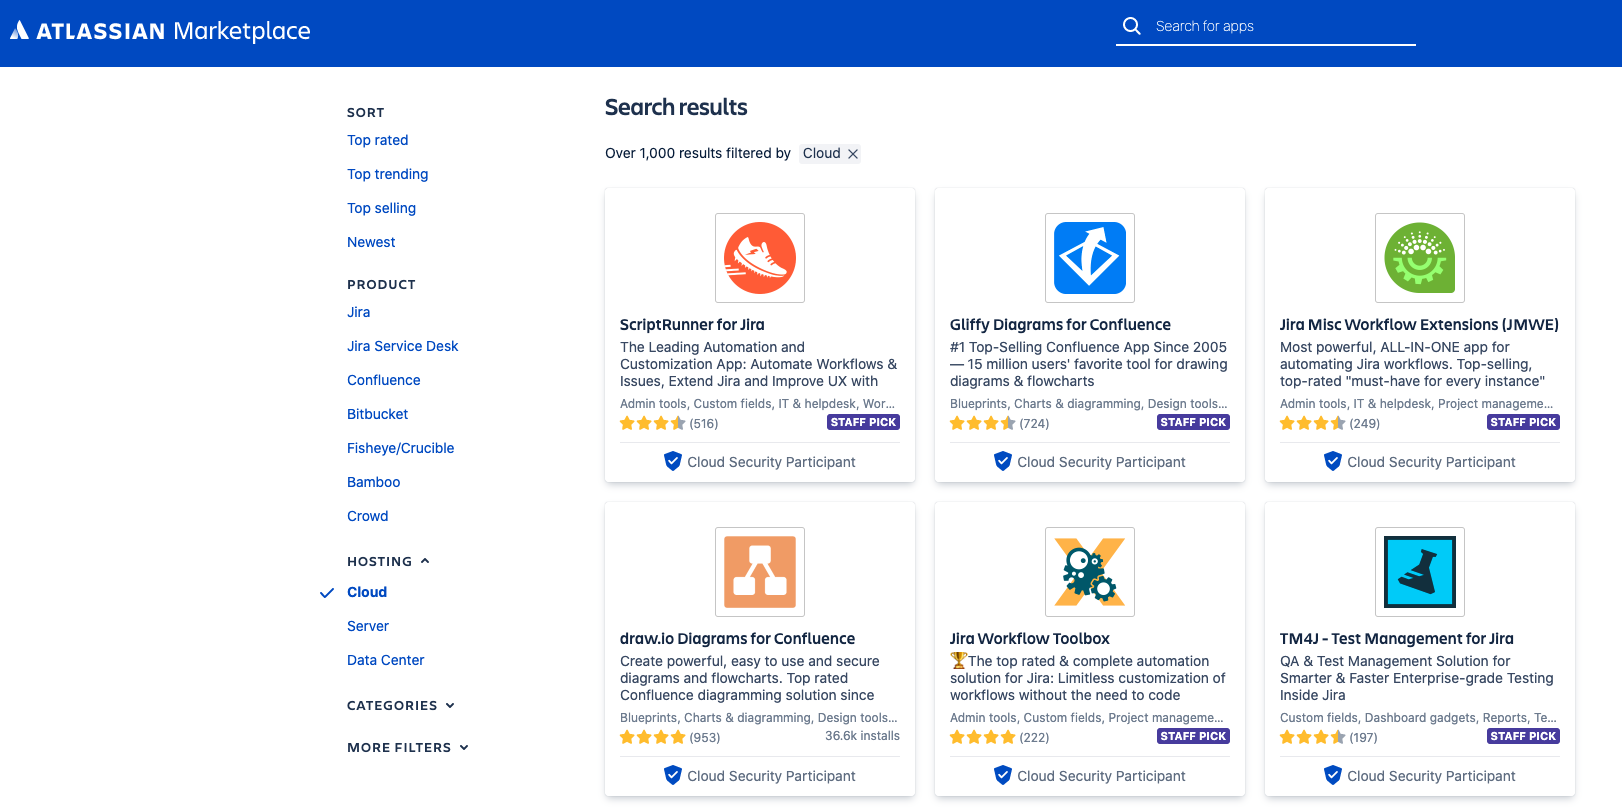Filter by Jira product

(359, 312)
